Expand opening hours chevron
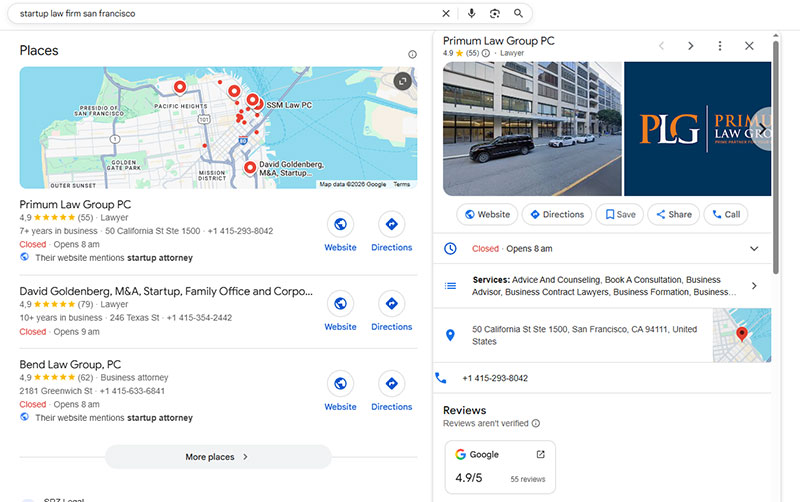 click(x=754, y=248)
